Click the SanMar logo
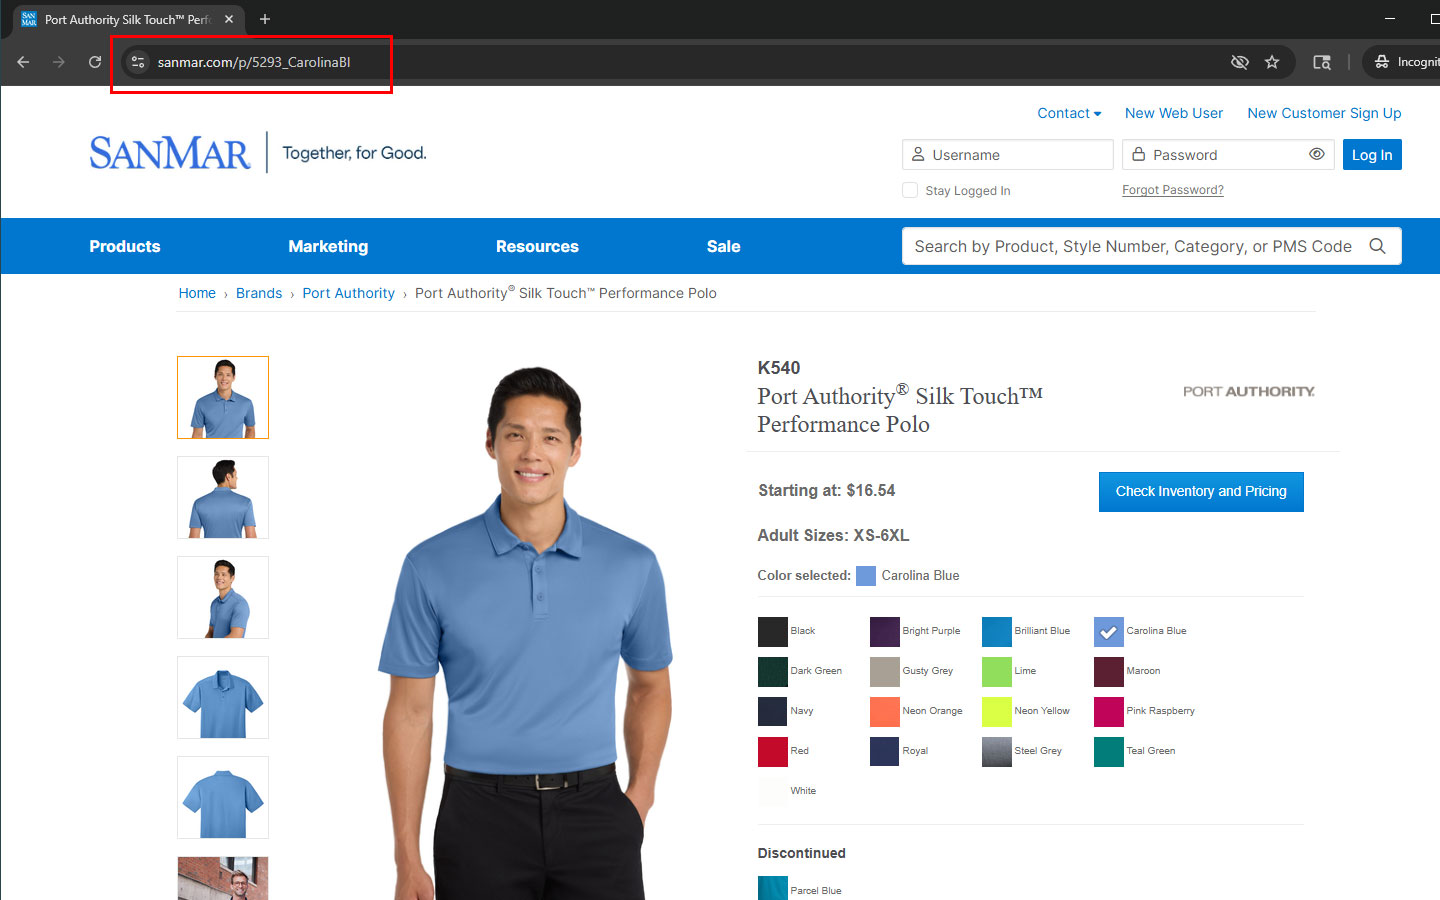The height and width of the screenshot is (900, 1440). pyautogui.click(x=170, y=153)
